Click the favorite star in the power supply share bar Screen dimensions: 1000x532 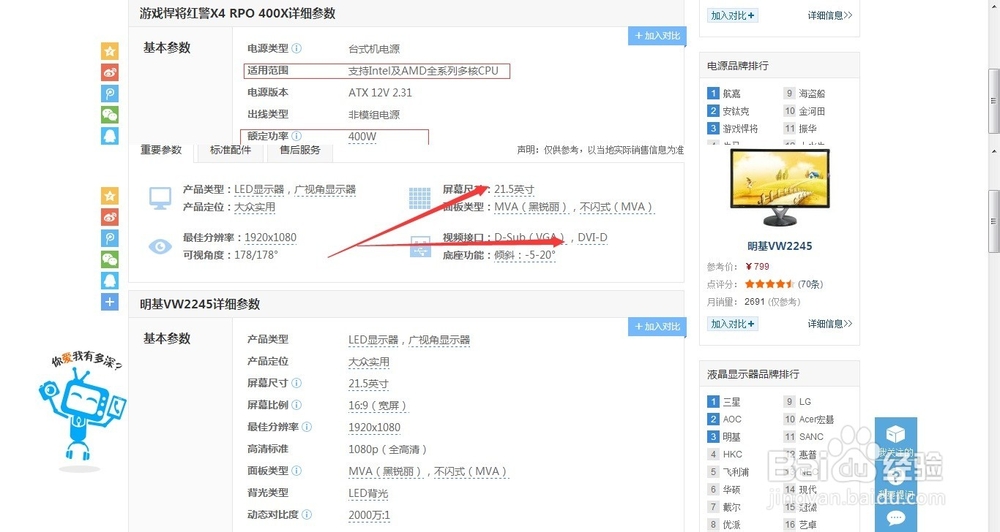[110, 51]
